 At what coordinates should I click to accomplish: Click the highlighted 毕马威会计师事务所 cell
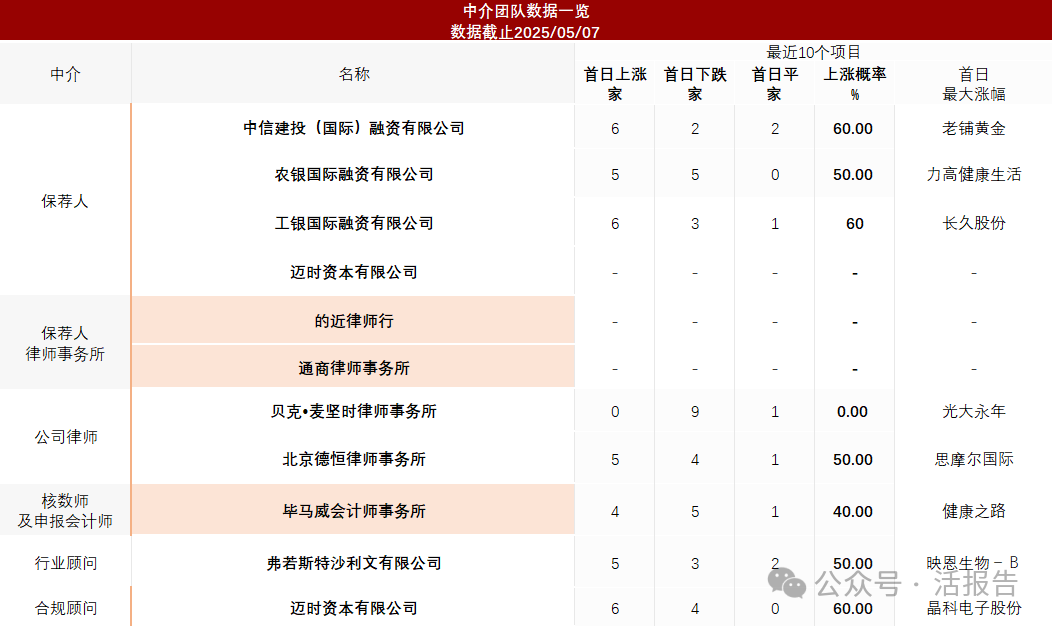pyautogui.click(x=353, y=510)
